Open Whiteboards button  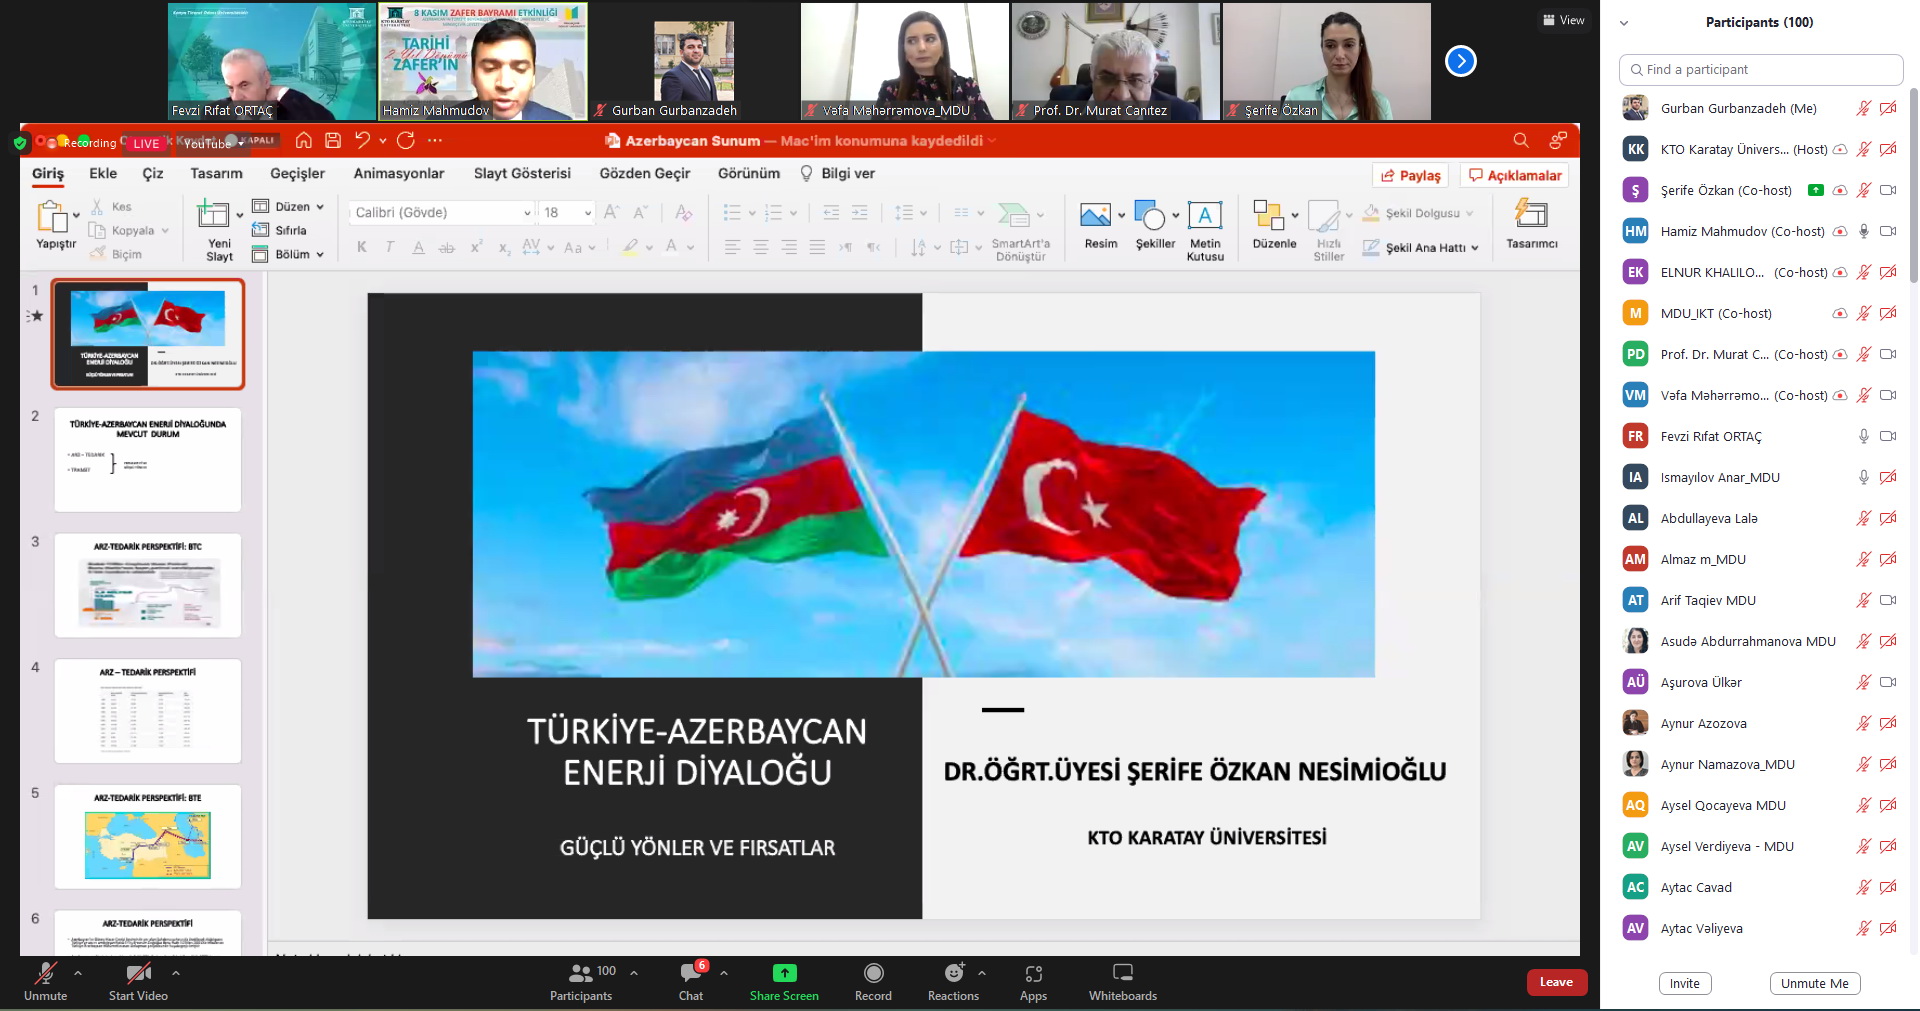point(1123,981)
